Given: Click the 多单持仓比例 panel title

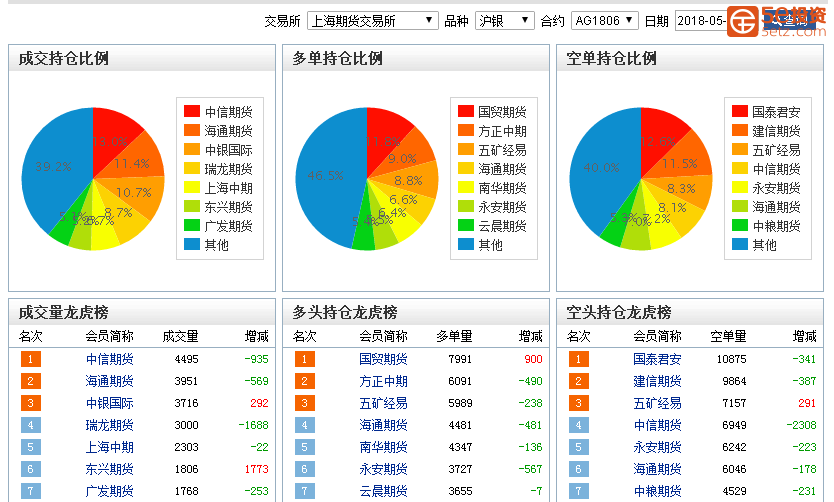Looking at the screenshot, I should point(337,58).
